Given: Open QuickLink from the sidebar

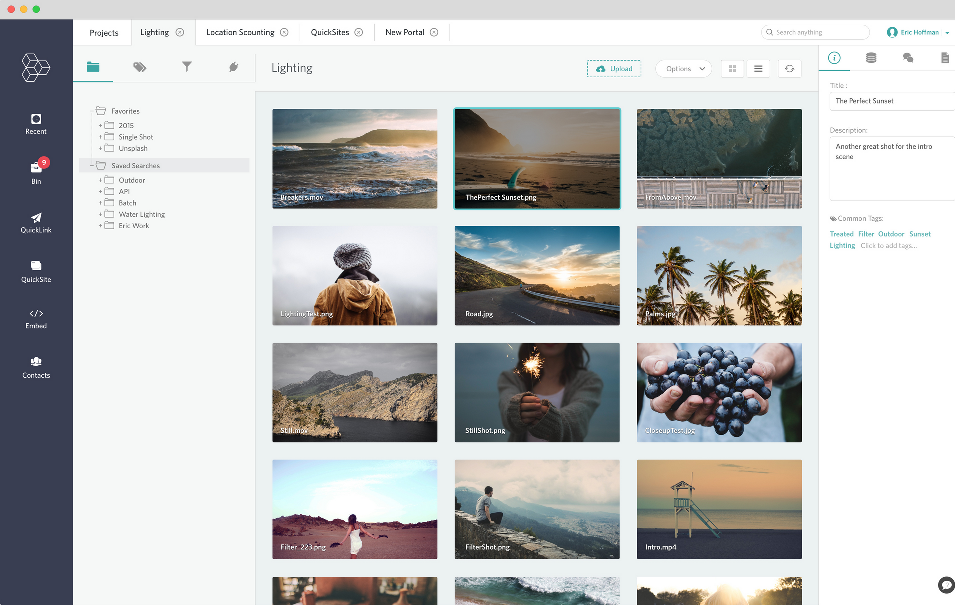Looking at the screenshot, I should [x=36, y=223].
